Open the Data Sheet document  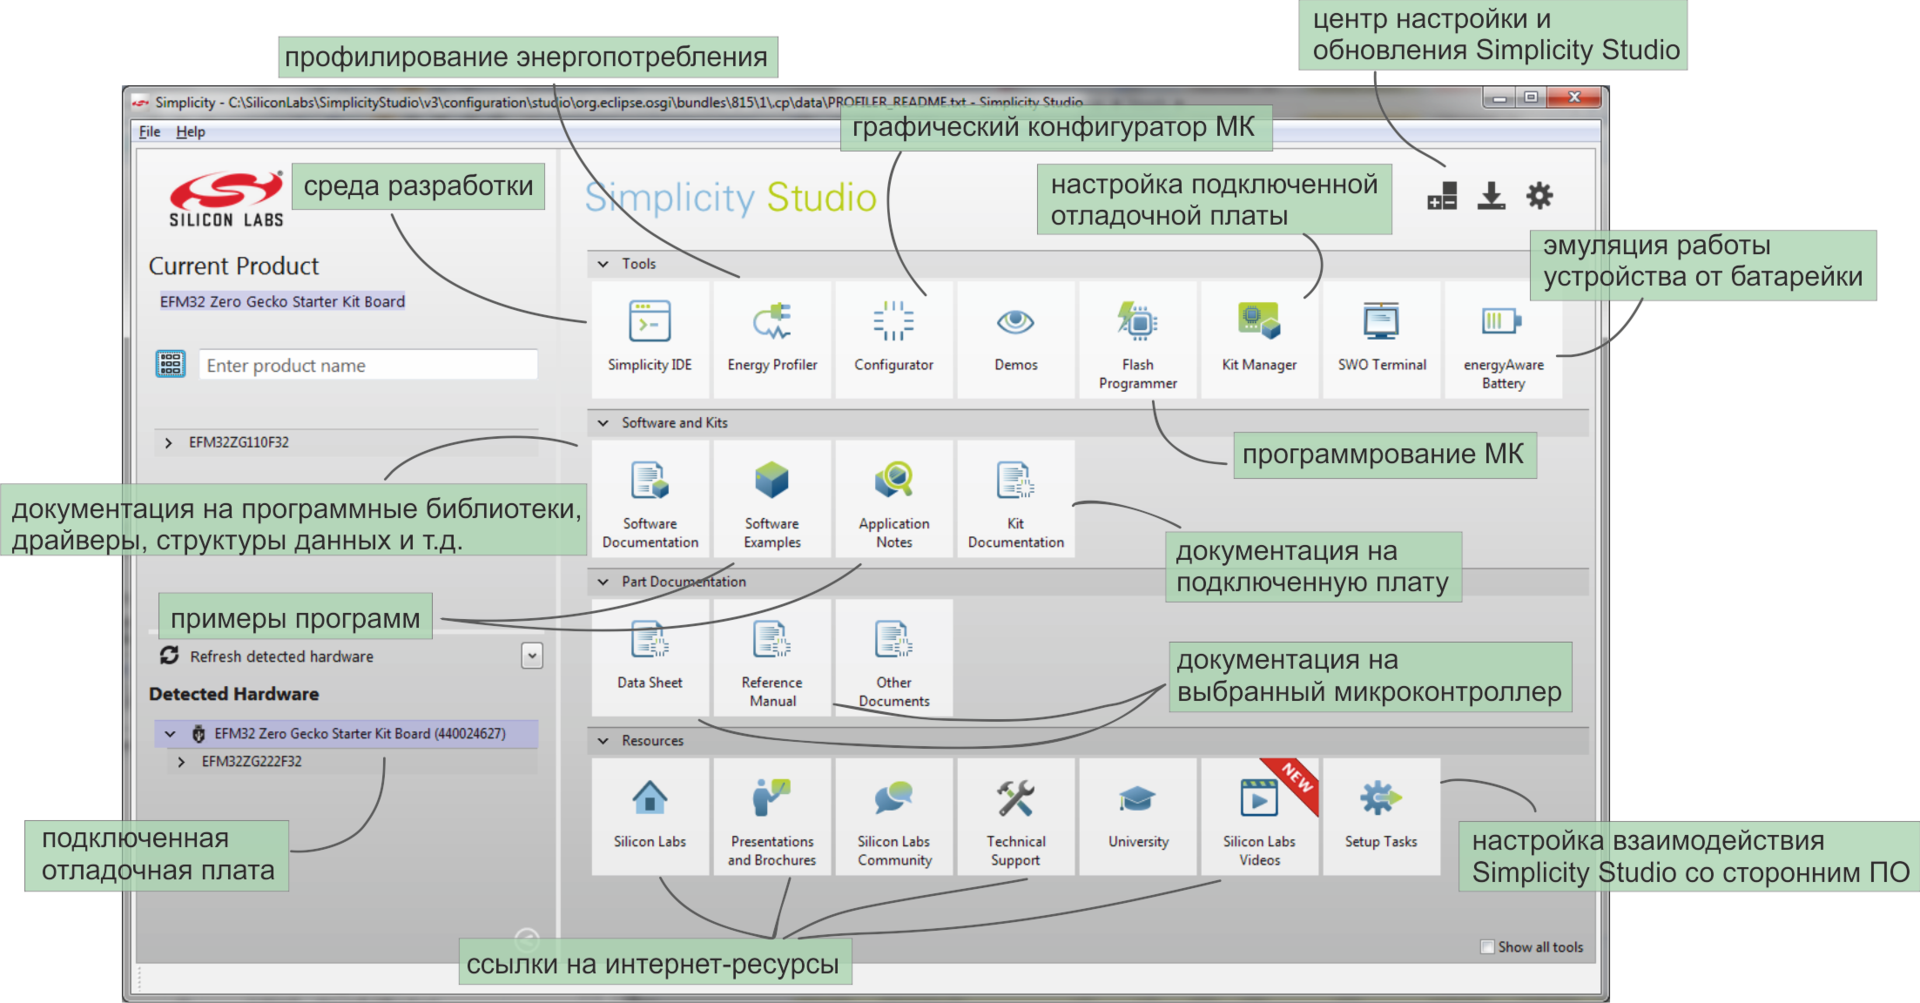(650, 658)
